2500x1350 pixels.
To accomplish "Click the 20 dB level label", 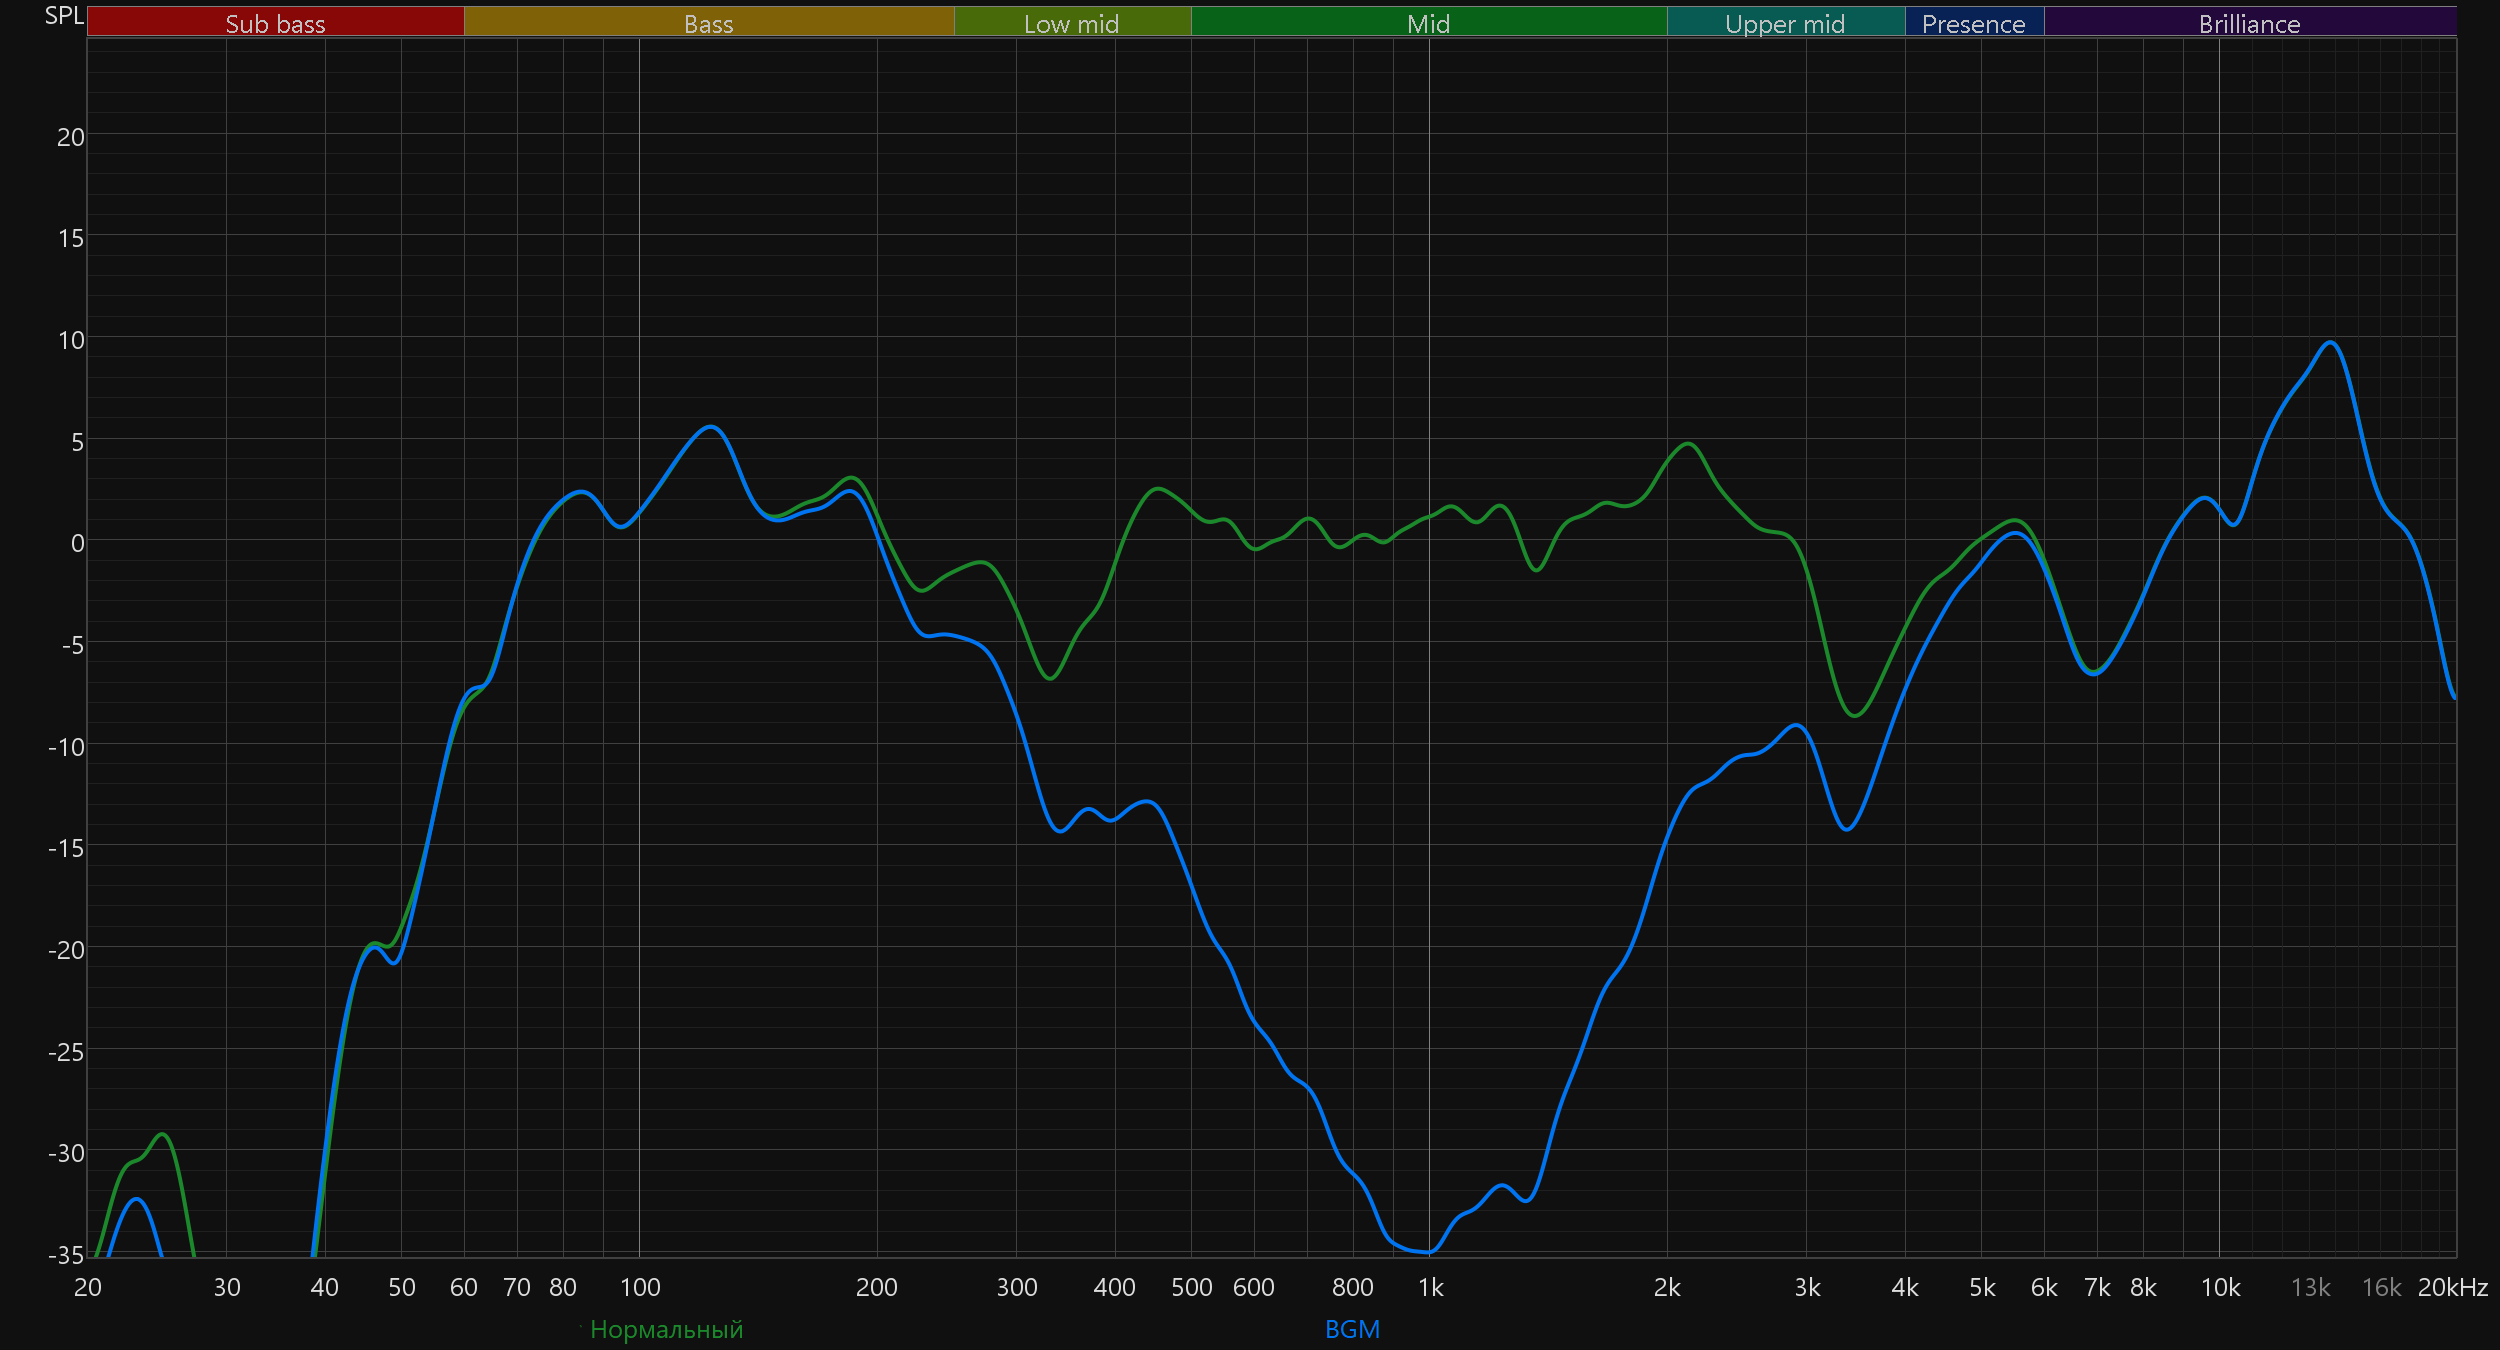I will tap(70, 137).
